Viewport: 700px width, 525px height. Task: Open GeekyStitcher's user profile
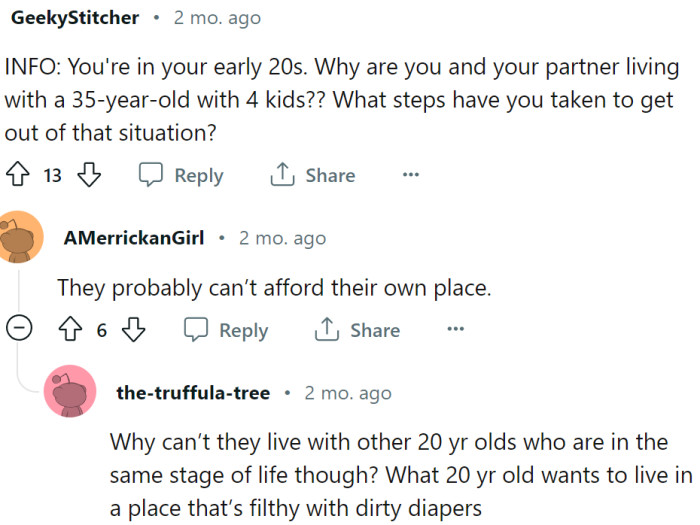[73, 18]
